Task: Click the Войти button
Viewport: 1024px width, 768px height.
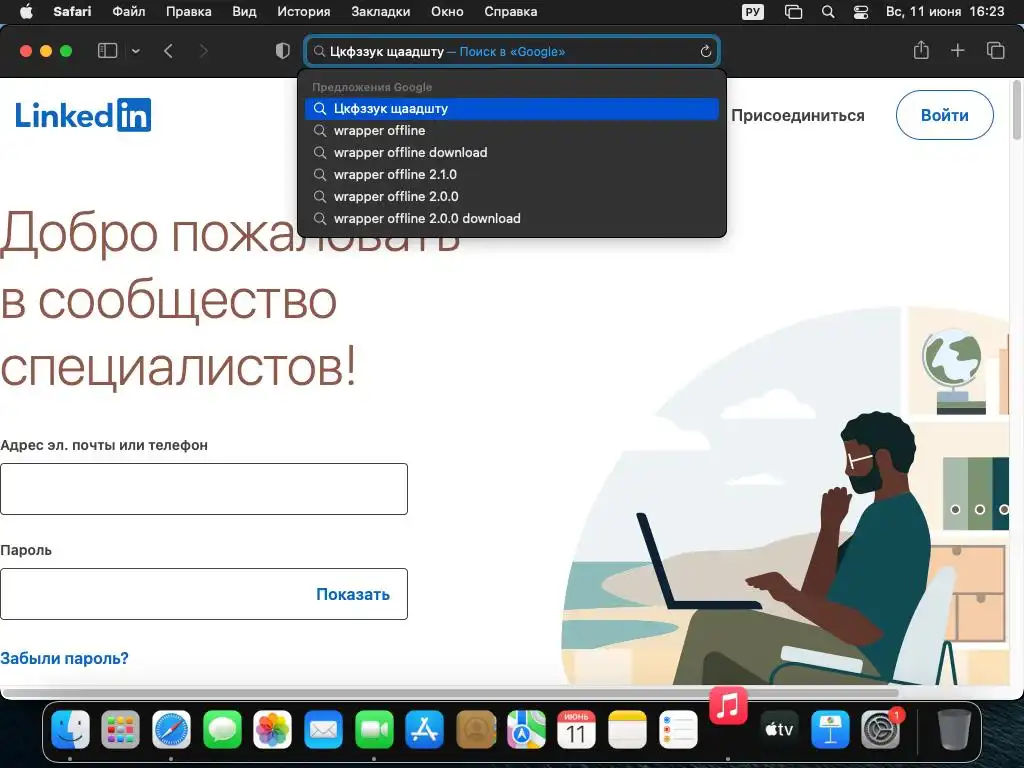Action: click(944, 115)
